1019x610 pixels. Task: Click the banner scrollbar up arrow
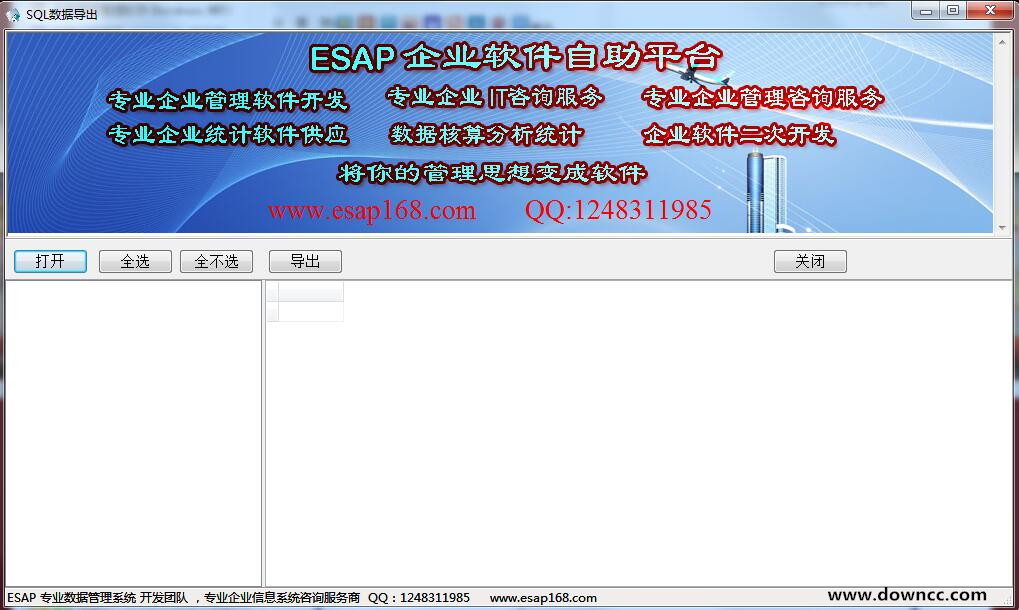1003,39
